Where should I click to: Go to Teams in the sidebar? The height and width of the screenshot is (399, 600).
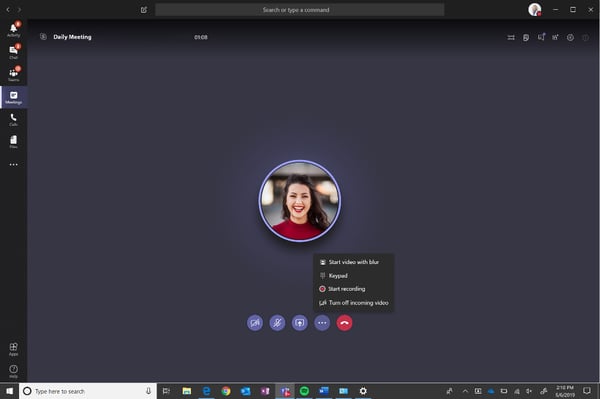(13, 74)
